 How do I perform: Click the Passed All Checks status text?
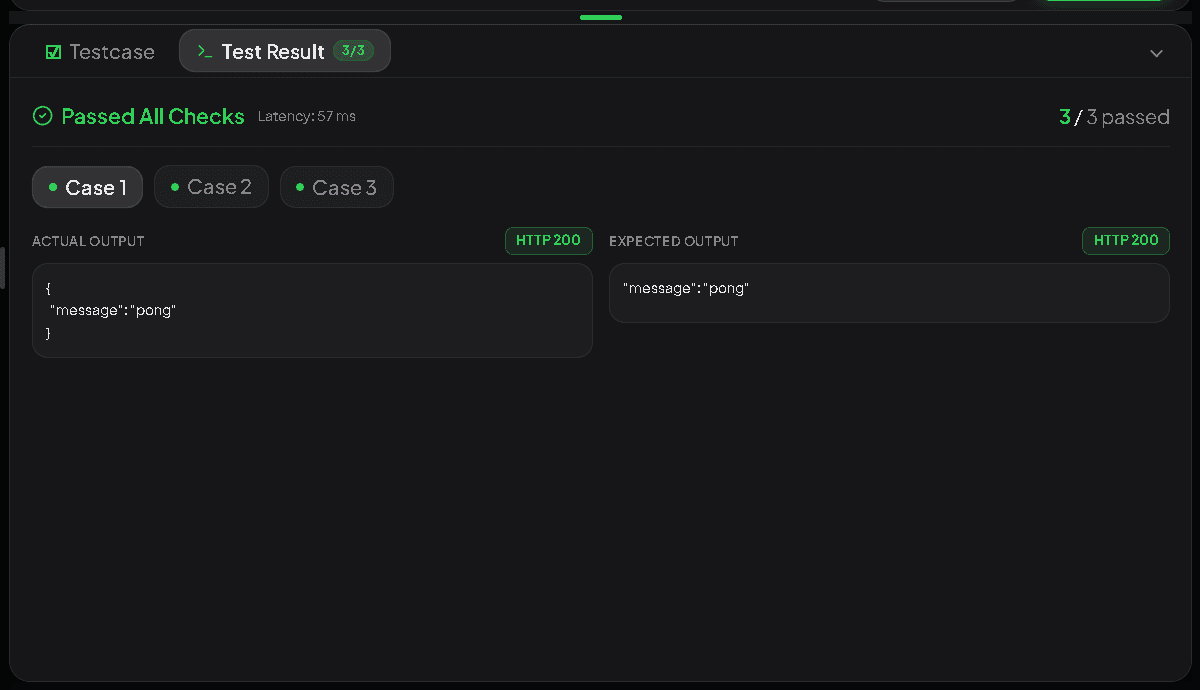click(x=153, y=116)
